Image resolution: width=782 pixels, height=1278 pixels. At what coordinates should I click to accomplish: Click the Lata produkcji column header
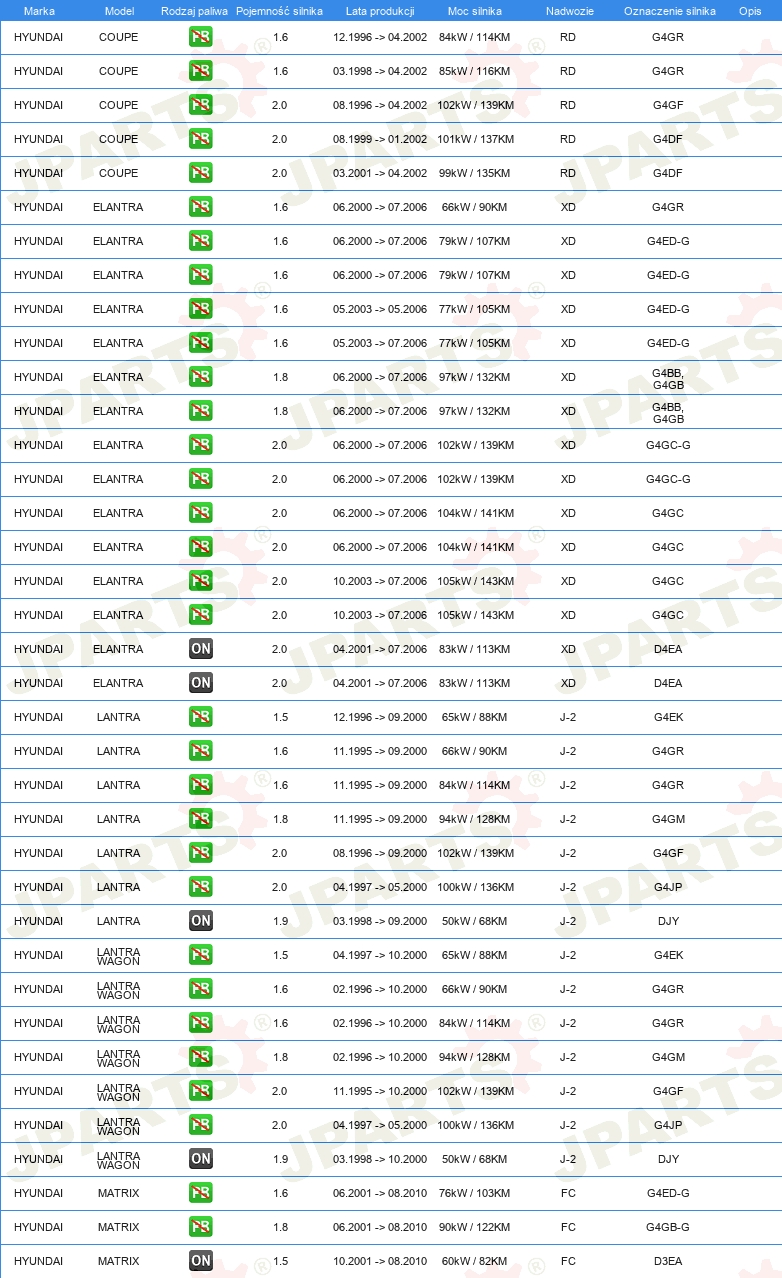pyautogui.click(x=380, y=11)
